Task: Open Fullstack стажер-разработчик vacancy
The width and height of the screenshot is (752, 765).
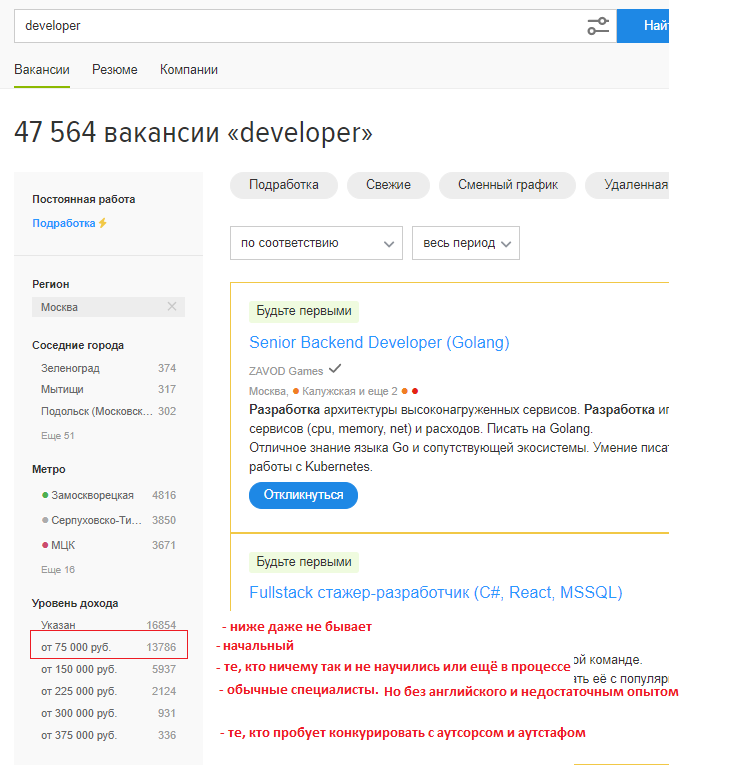Action: point(436,592)
